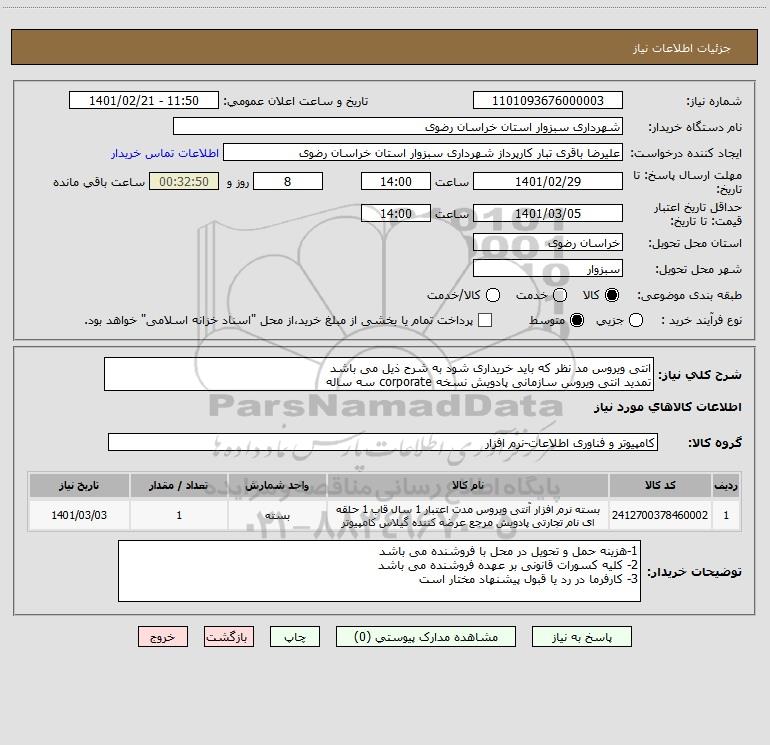This screenshot has width=770, height=745.
Task: Click the ردیف column header
Action: (x=726, y=485)
